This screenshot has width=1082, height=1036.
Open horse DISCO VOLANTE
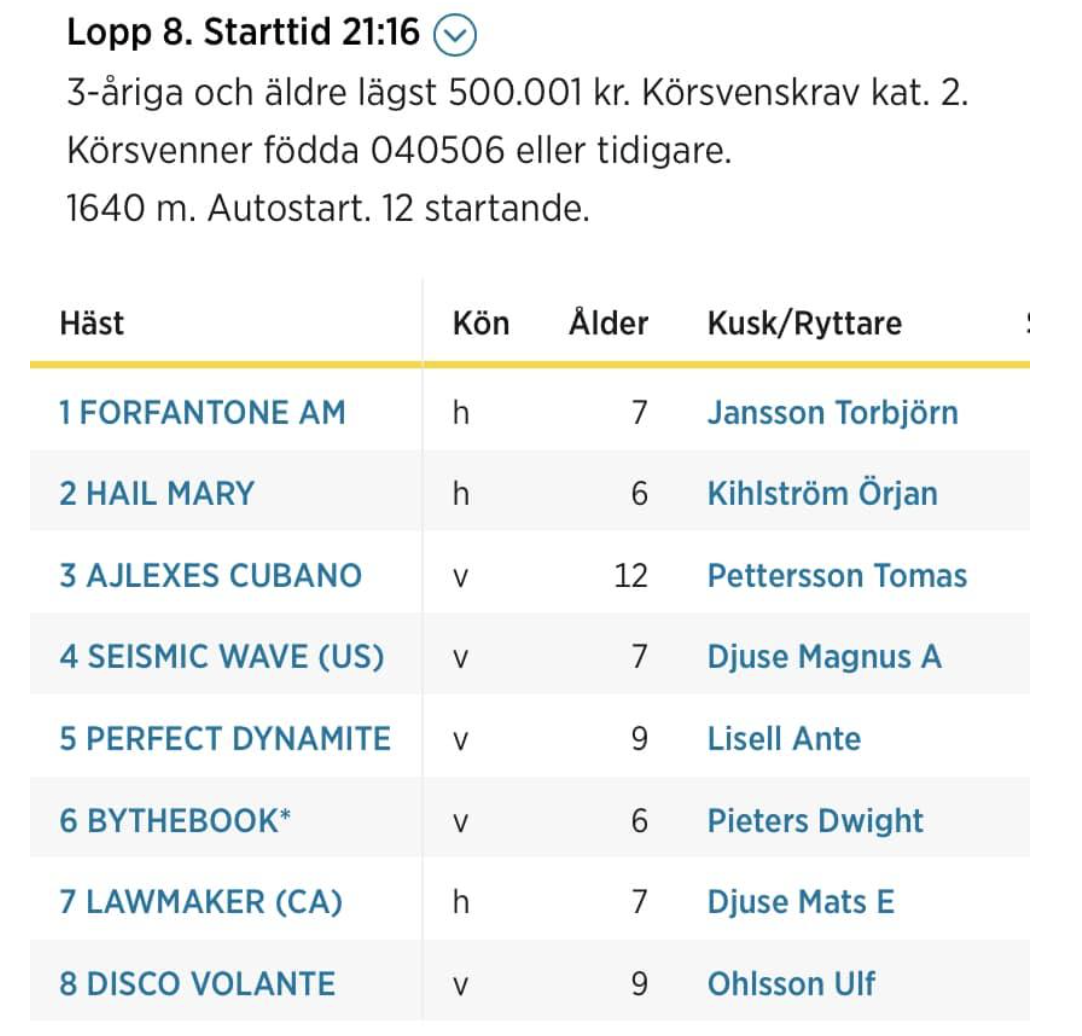tap(197, 984)
